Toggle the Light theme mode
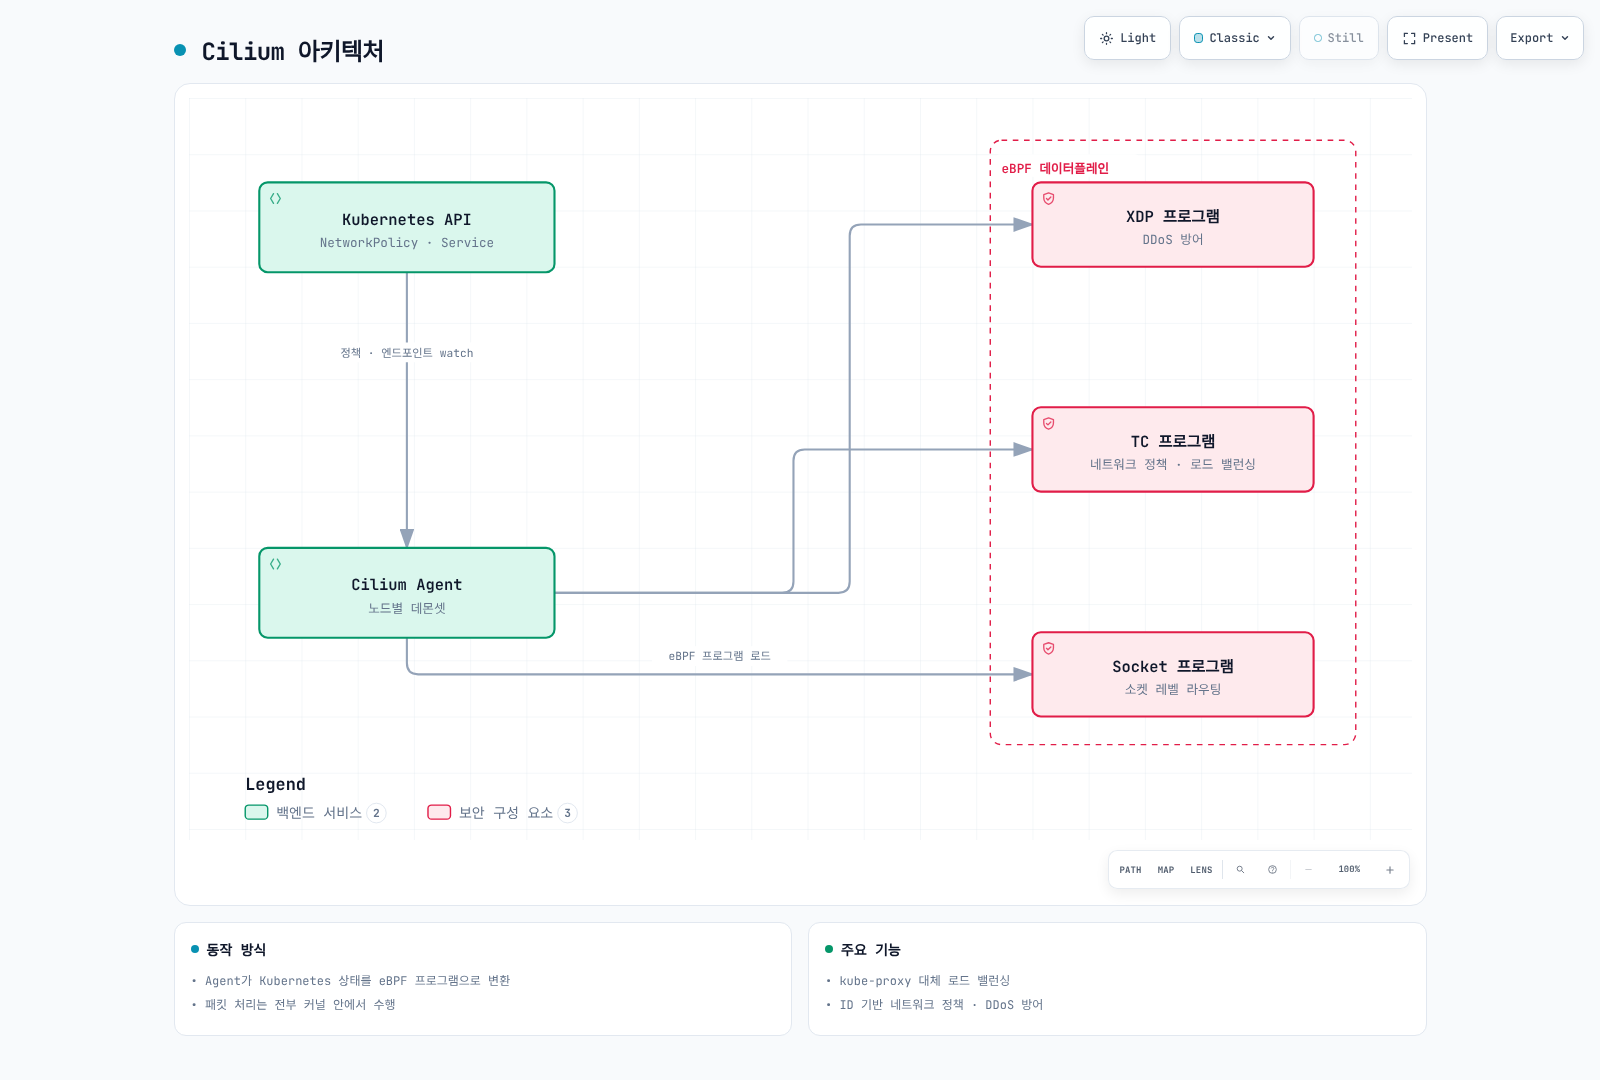Viewport: 1600px width, 1080px height. [1127, 38]
